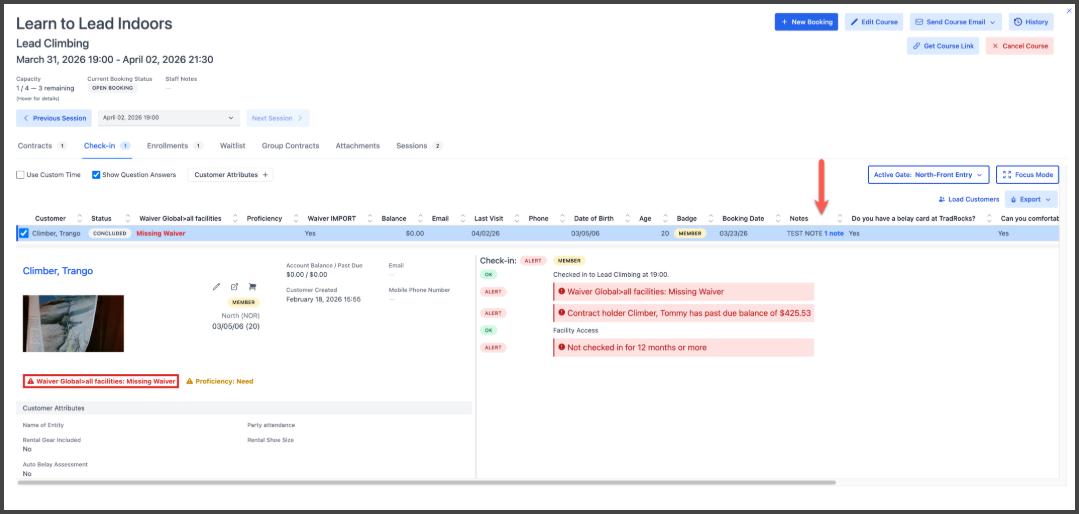Switch to the Enrollments tab
This screenshot has width=1079, height=514.
click(x=167, y=146)
